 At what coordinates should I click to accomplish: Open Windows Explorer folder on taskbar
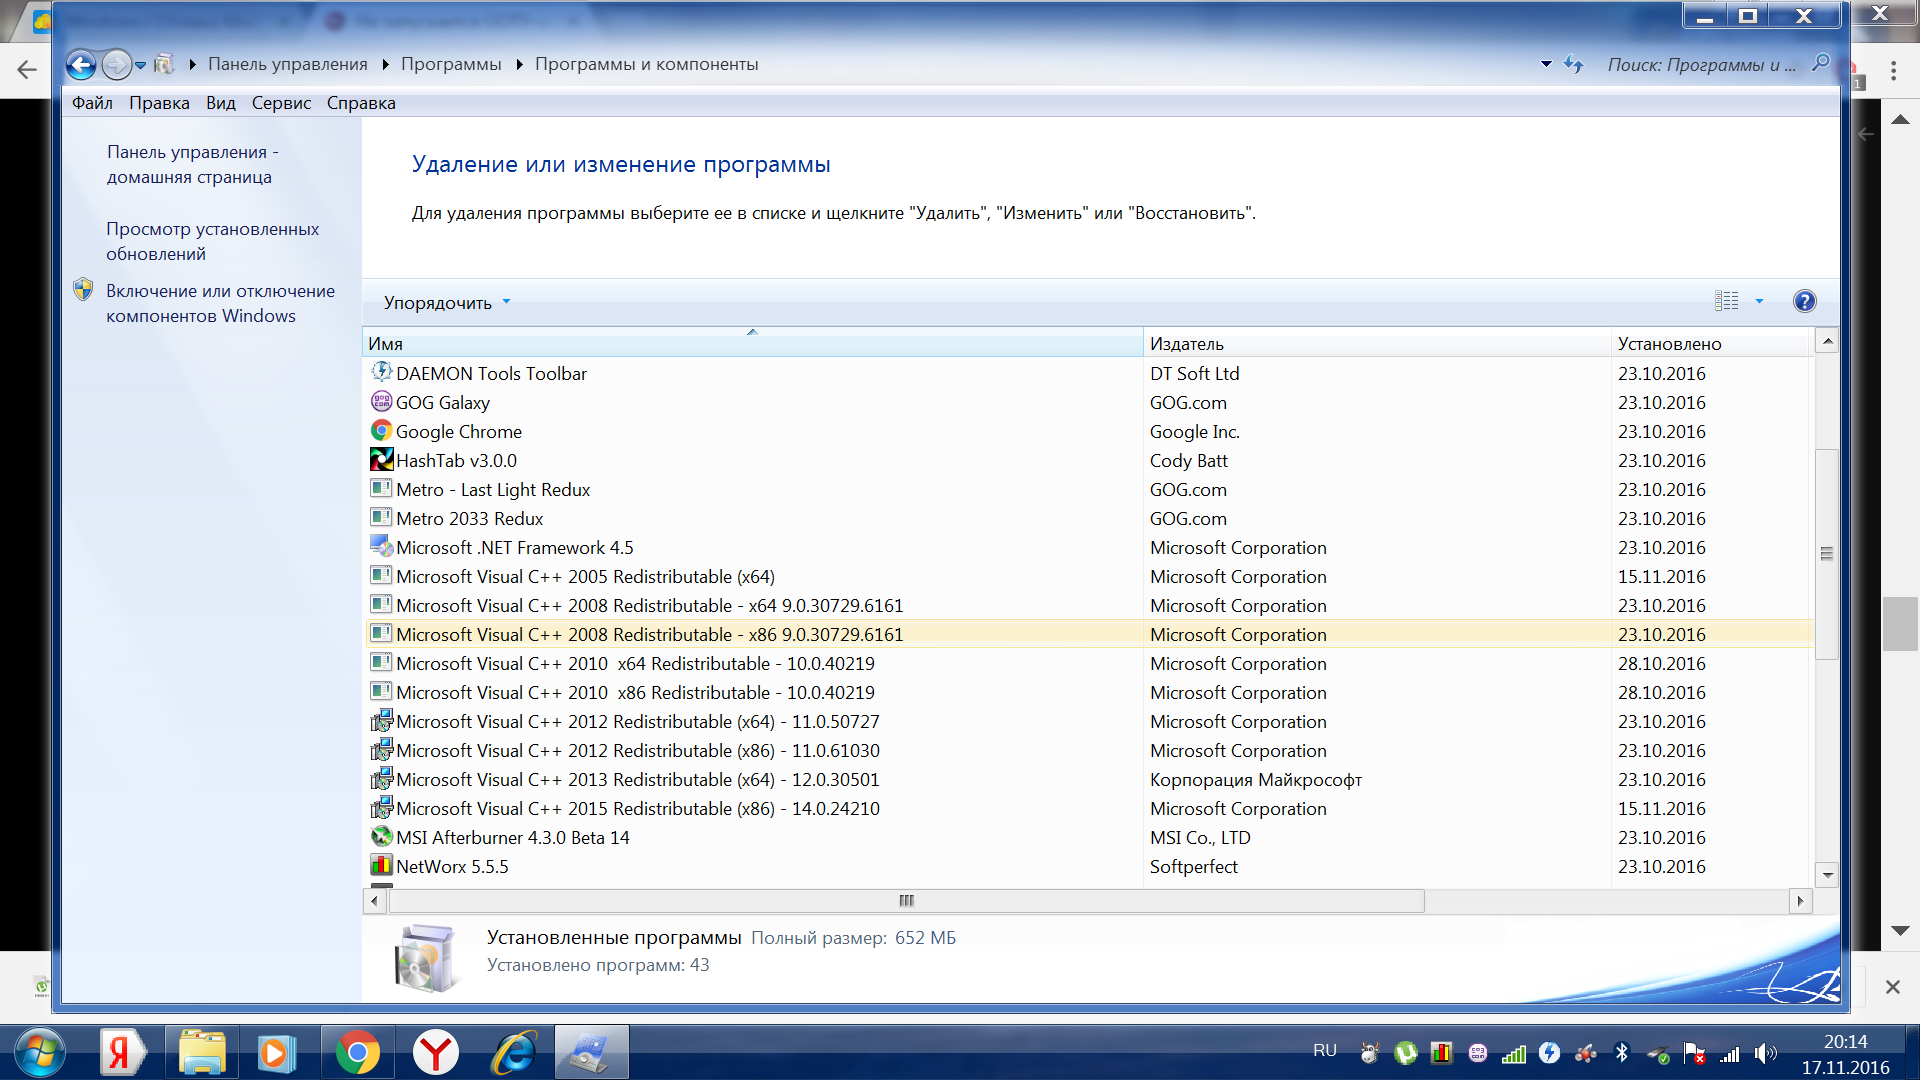(x=203, y=1052)
